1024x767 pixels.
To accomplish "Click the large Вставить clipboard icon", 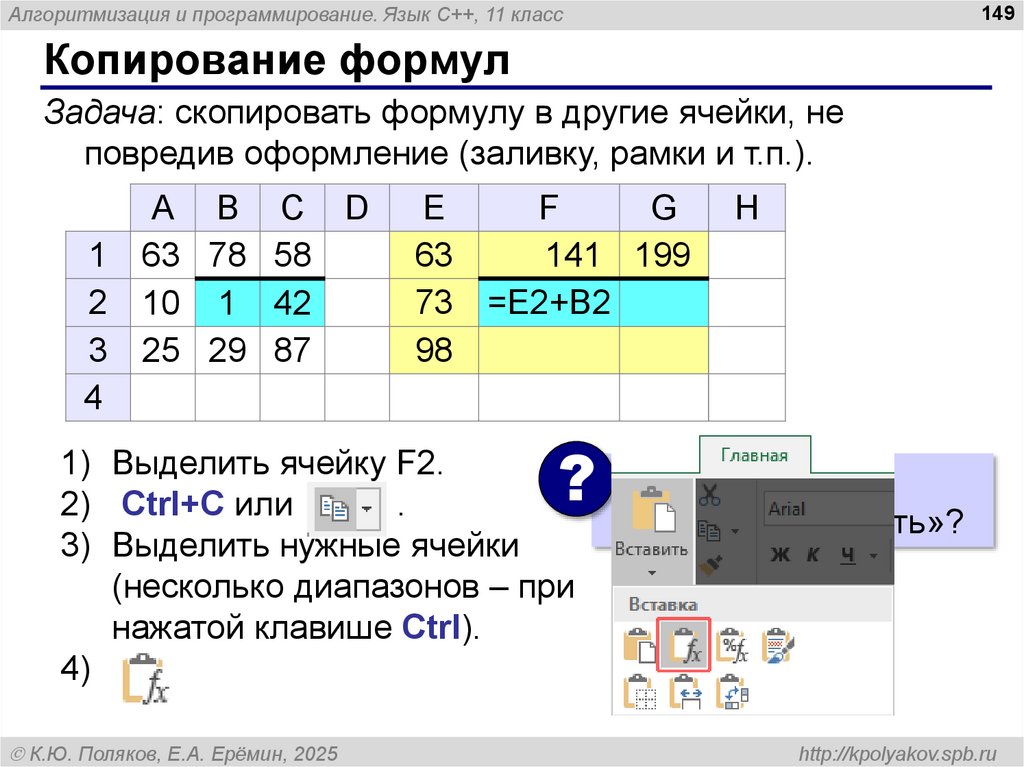I will 653,510.
